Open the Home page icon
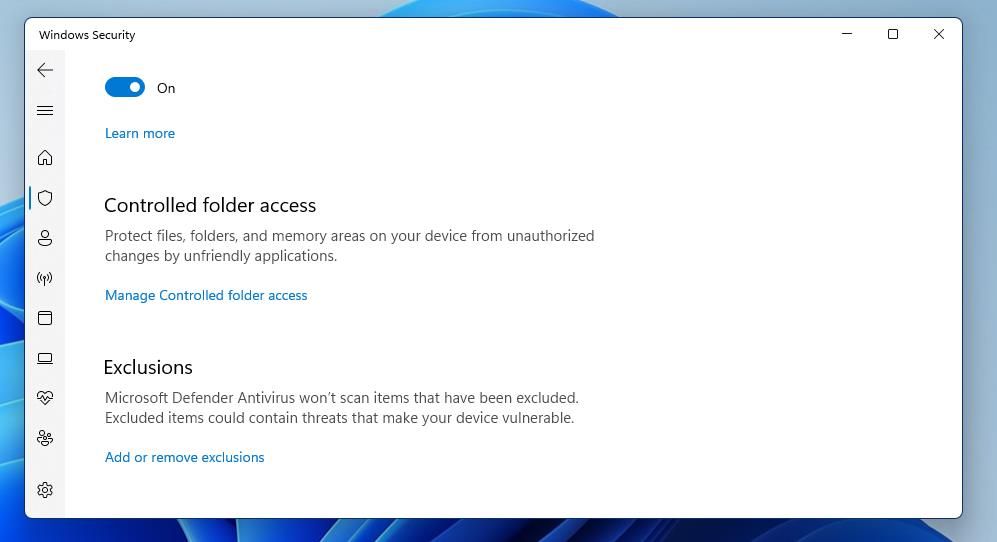 (45, 157)
